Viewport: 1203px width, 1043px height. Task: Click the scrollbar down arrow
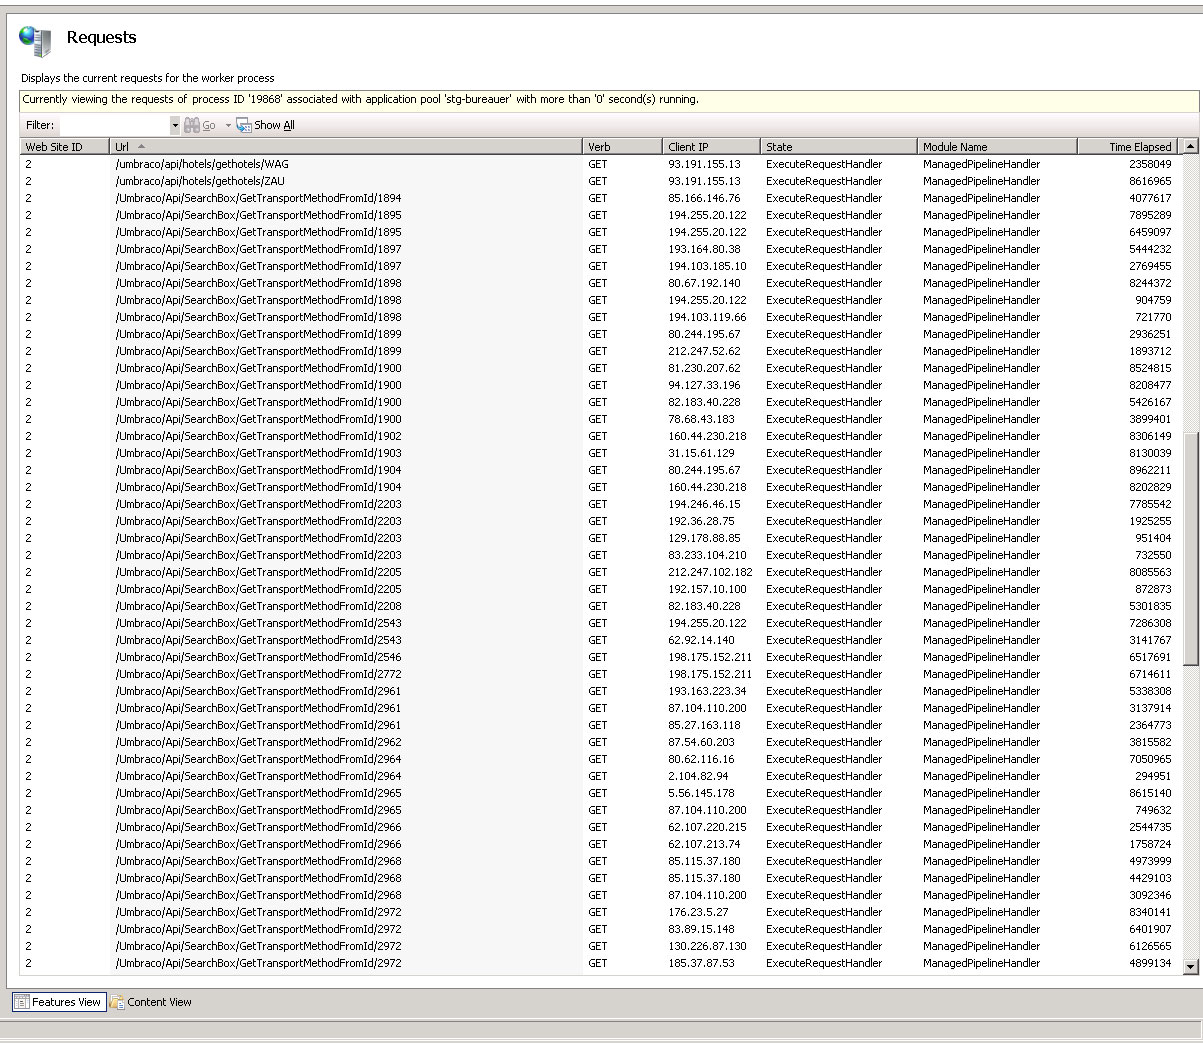click(x=1190, y=966)
